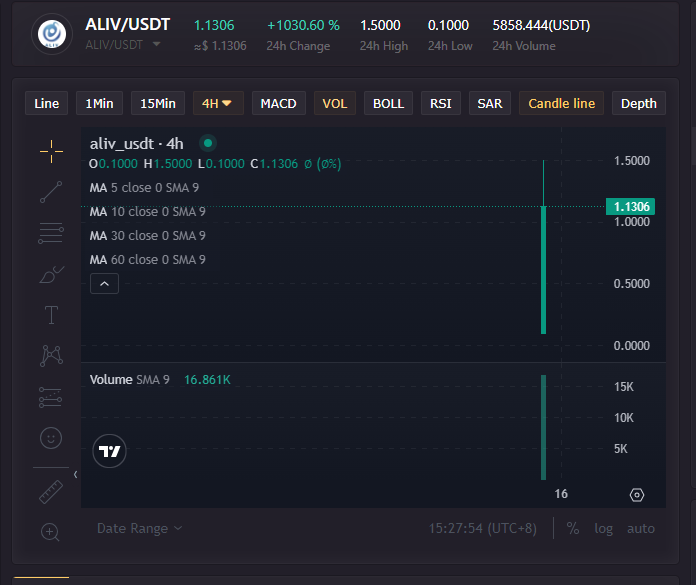Toggle the BOLL indicator

(388, 103)
